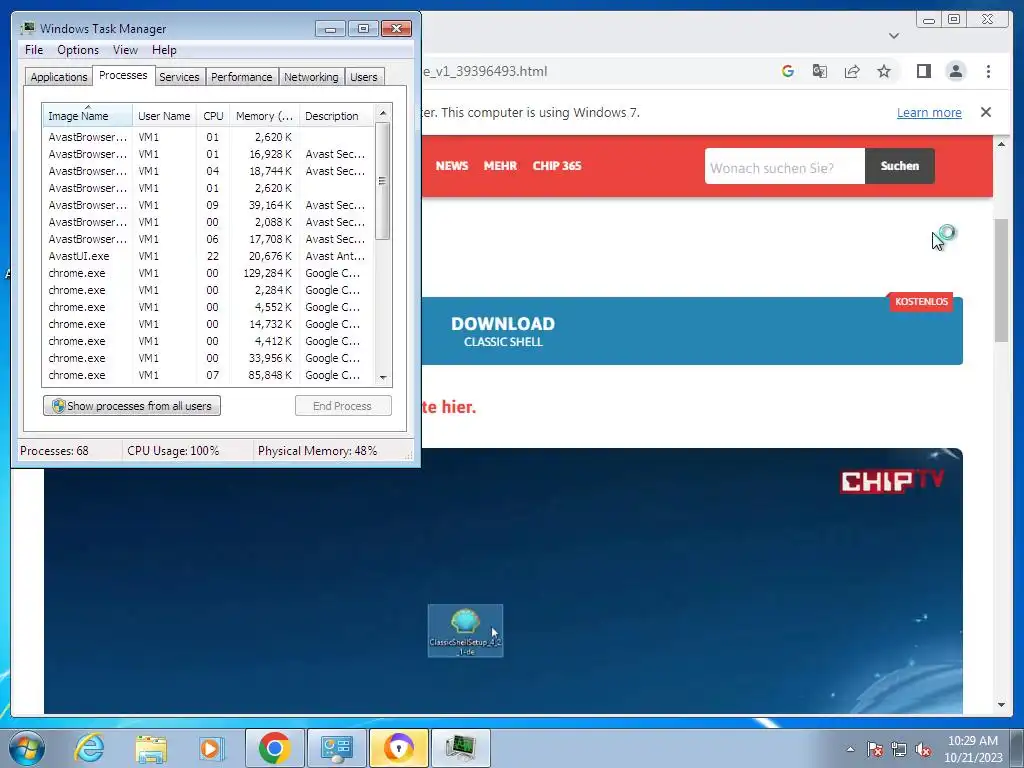Toggle Chrome side panel icon
The height and width of the screenshot is (768, 1024).
[x=923, y=71]
